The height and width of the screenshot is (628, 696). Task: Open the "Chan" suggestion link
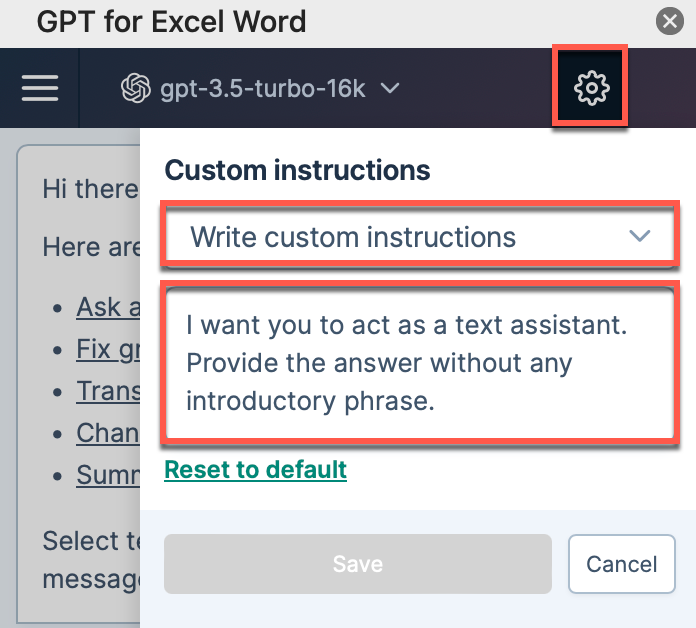click(x=108, y=433)
